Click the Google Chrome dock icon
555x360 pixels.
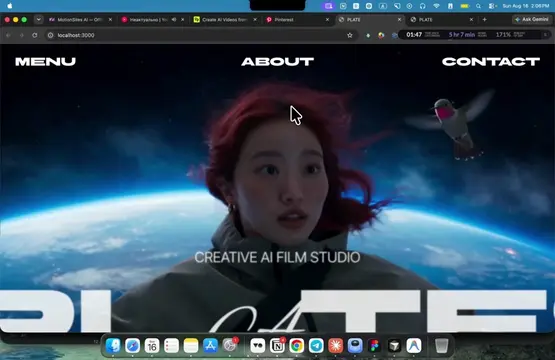(x=297, y=345)
